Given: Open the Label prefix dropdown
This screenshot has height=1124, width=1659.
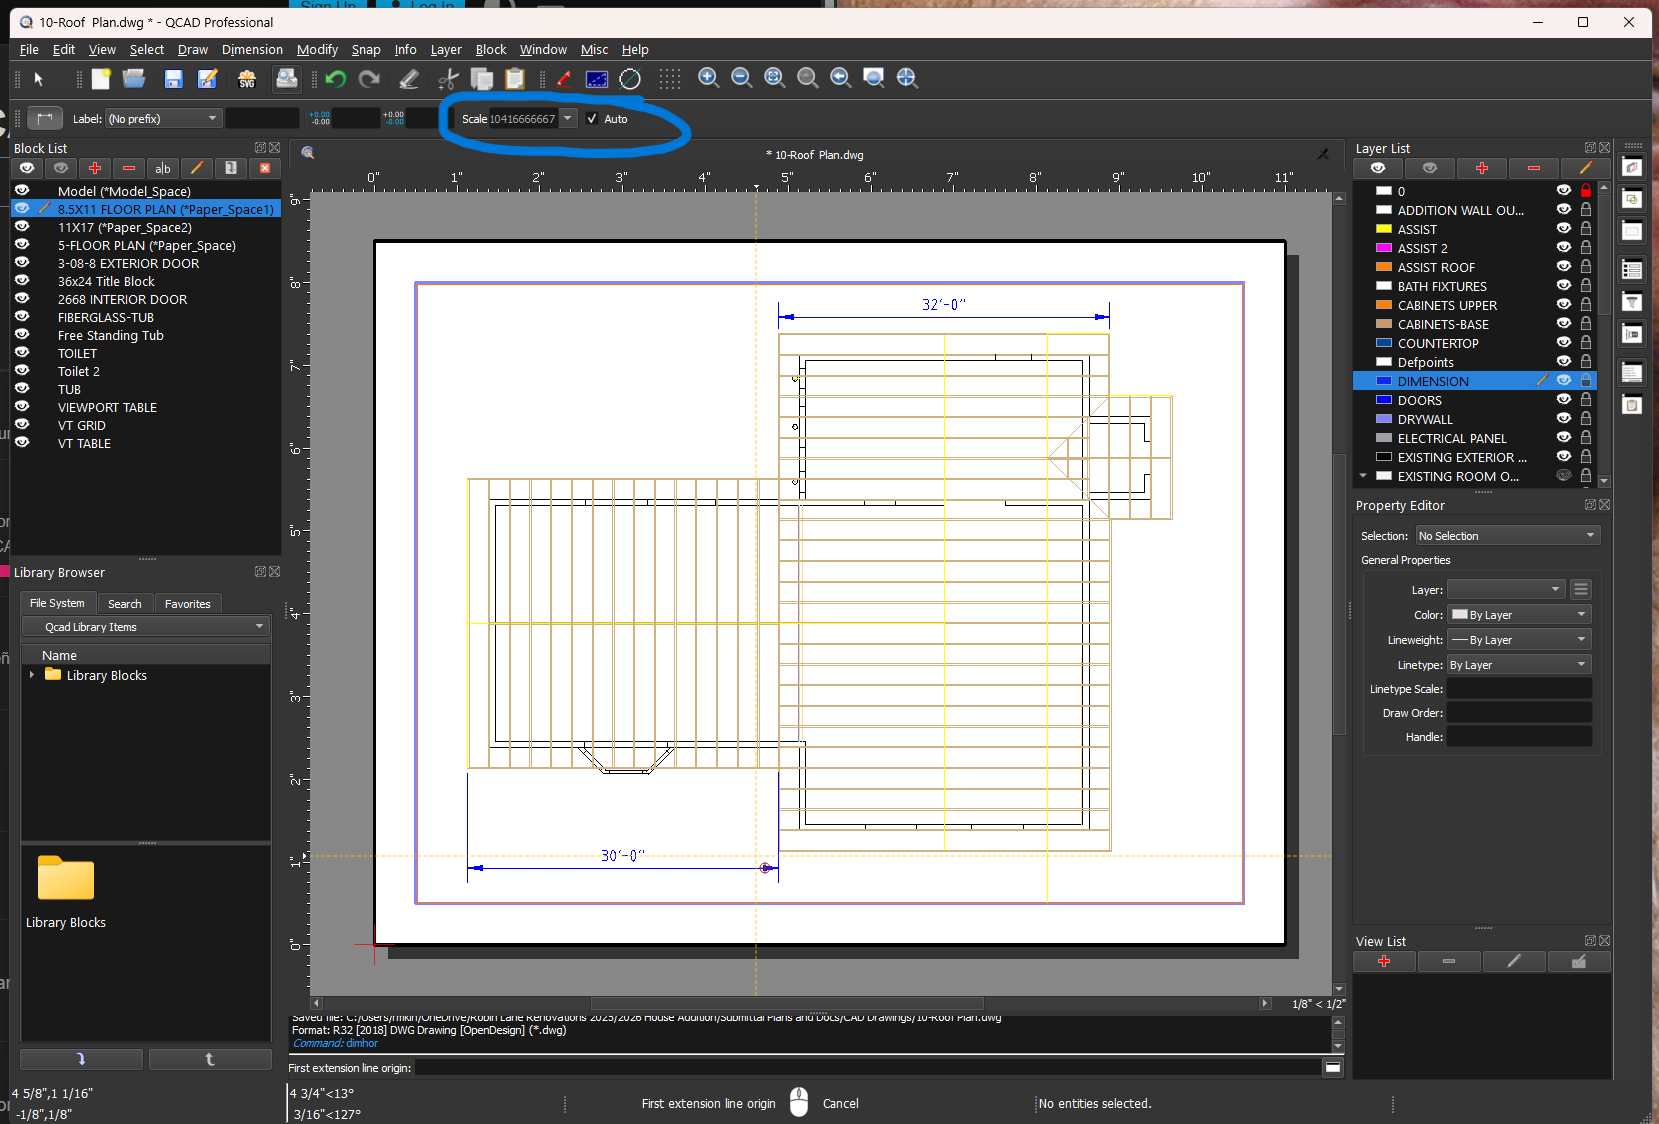Looking at the screenshot, I should click(x=164, y=119).
